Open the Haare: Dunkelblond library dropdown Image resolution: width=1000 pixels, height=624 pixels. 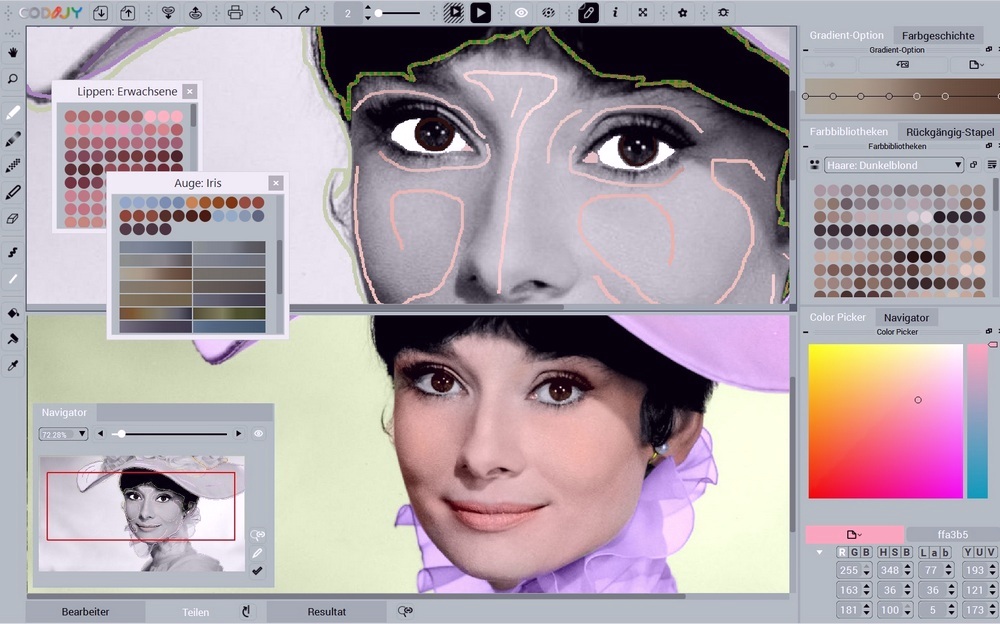click(x=893, y=164)
